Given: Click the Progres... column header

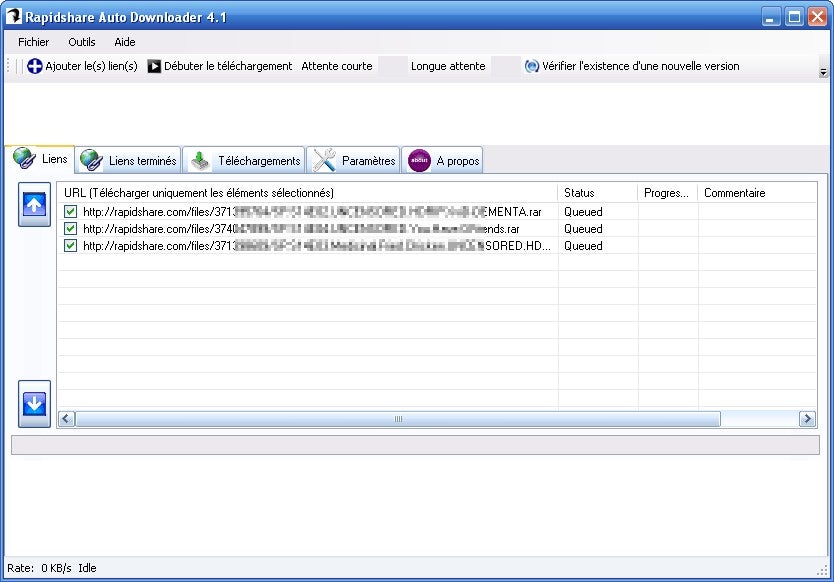Looking at the screenshot, I should point(668,193).
